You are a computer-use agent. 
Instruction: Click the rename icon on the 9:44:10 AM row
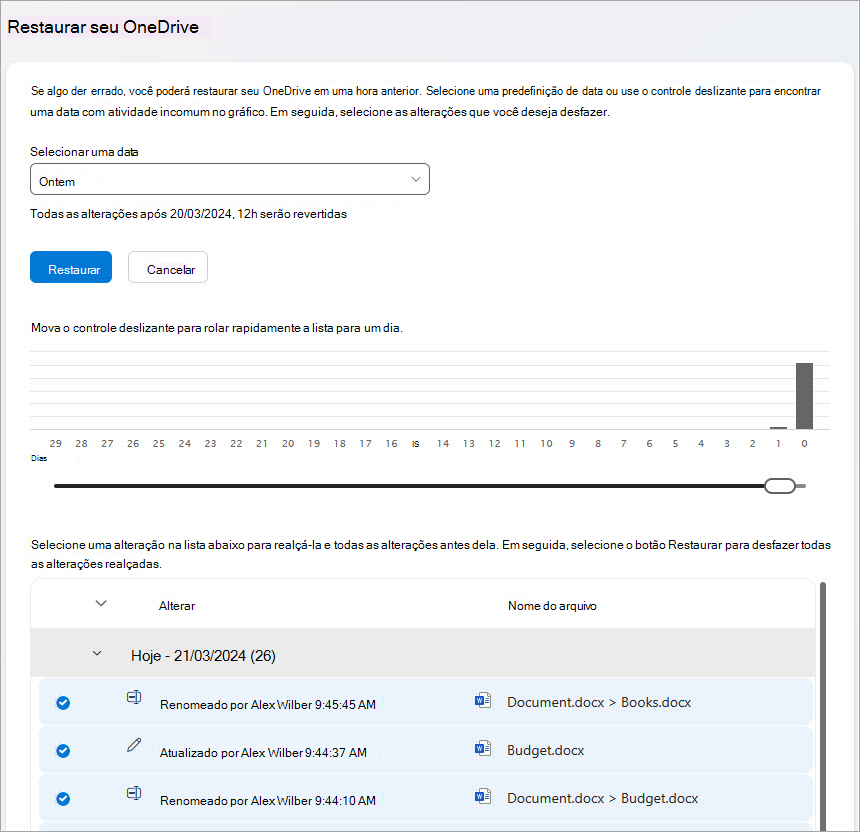pyautogui.click(x=134, y=793)
